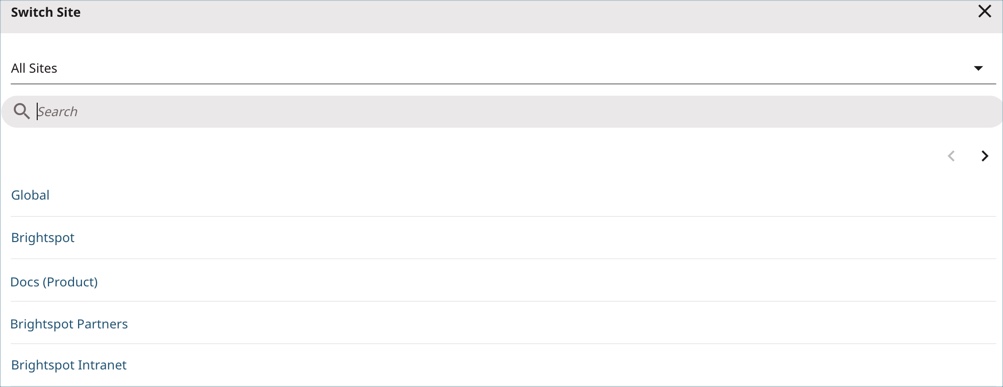Click inside the grey search bar
The height and width of the screenshot is (387, 1003).
pyautogui.click(x=502, y=111)
